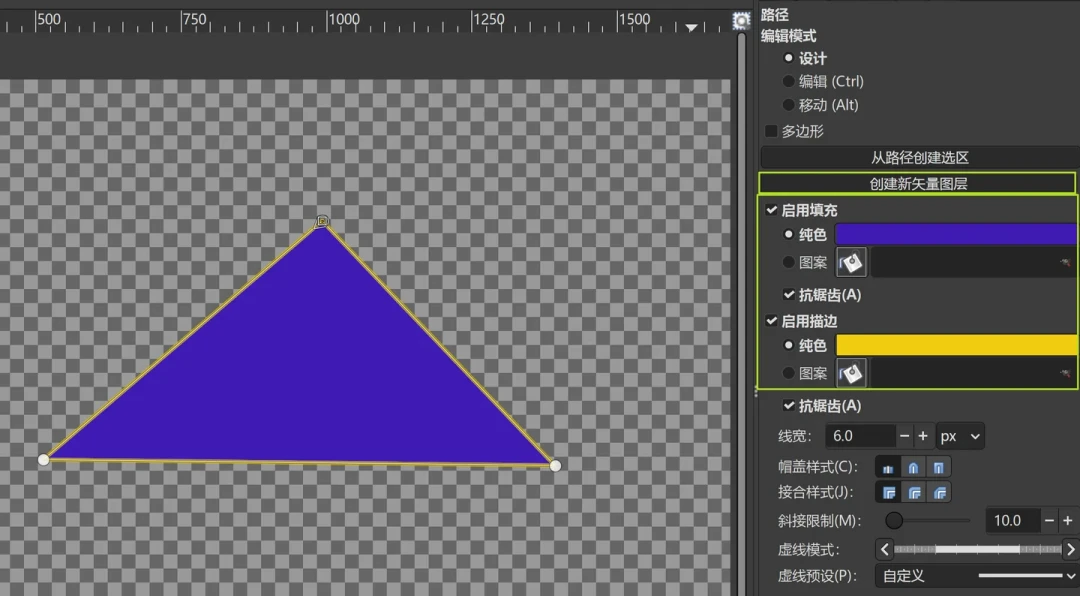
Task: Select the round cap style icon
Action: [x=913, y=468]
